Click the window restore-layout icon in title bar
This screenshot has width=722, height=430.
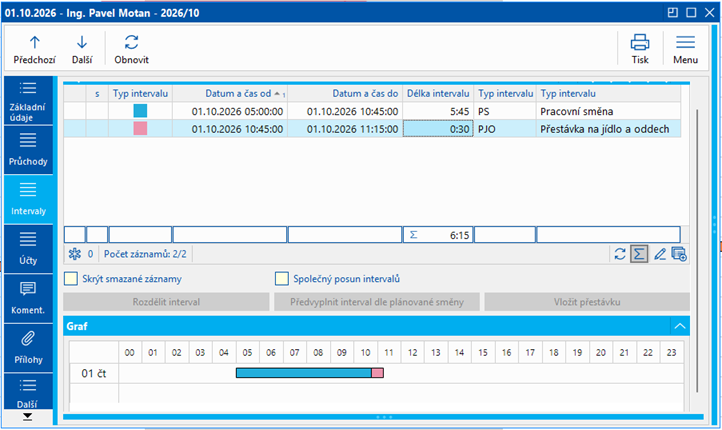pos(673,13)
